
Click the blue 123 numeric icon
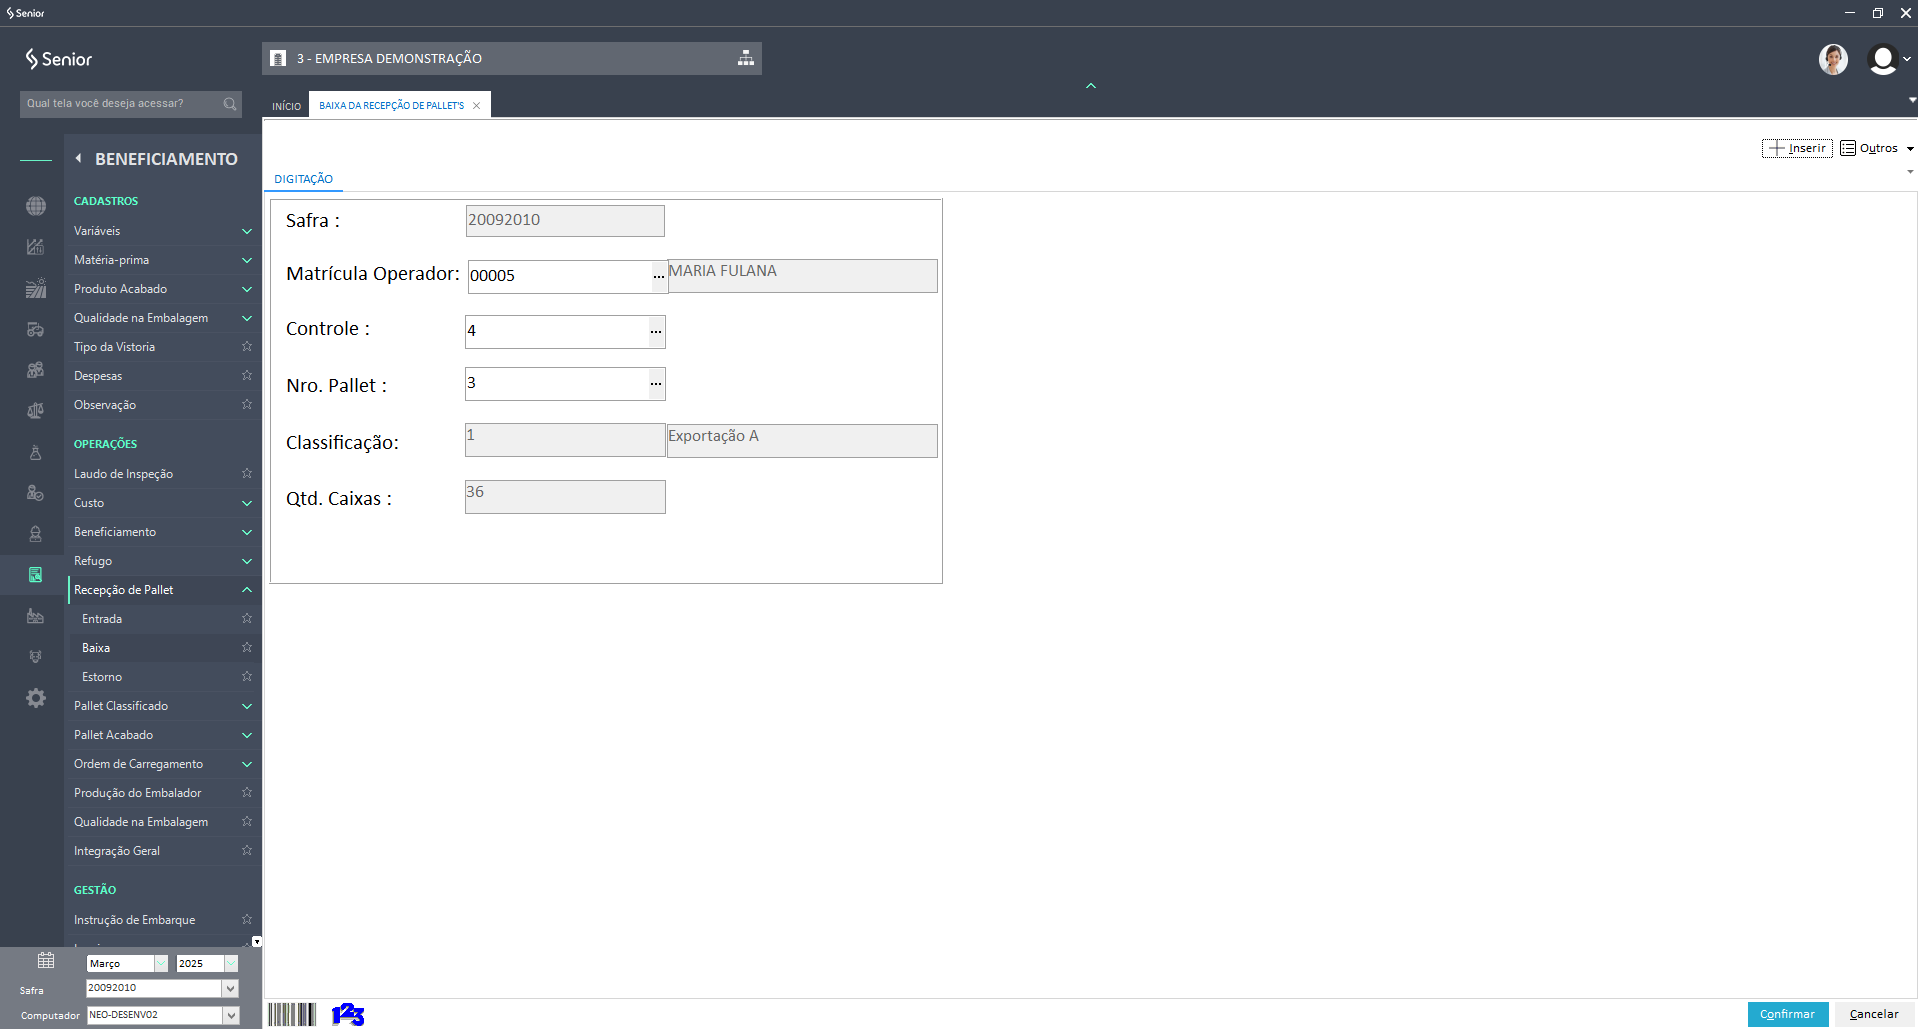pos(348,1014)
